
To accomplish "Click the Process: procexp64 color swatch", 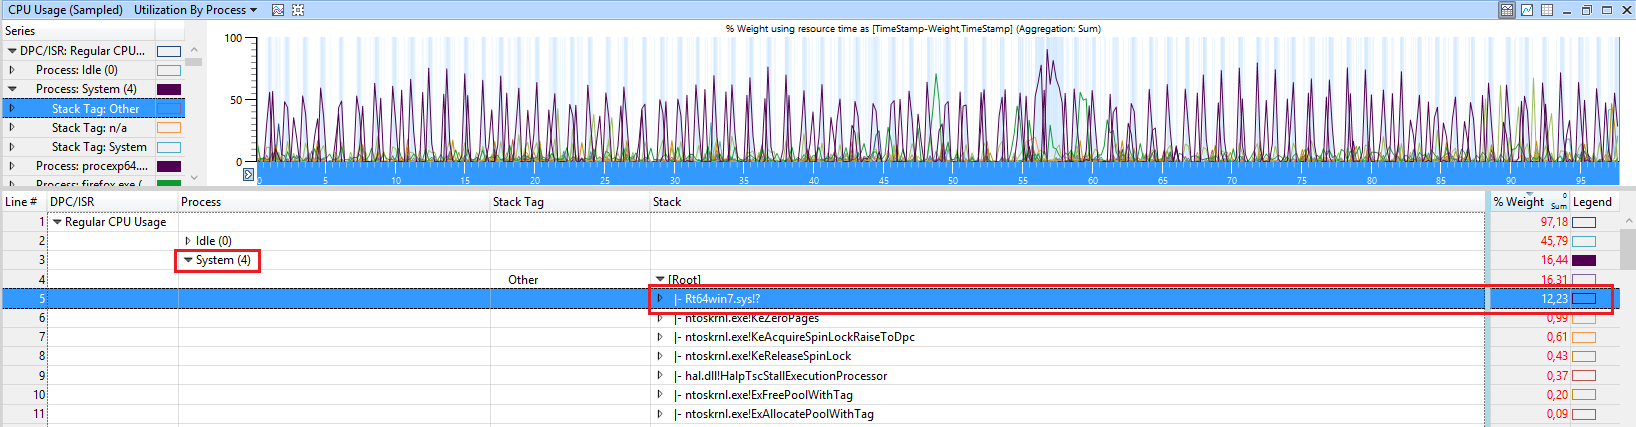I will (169, 166).
